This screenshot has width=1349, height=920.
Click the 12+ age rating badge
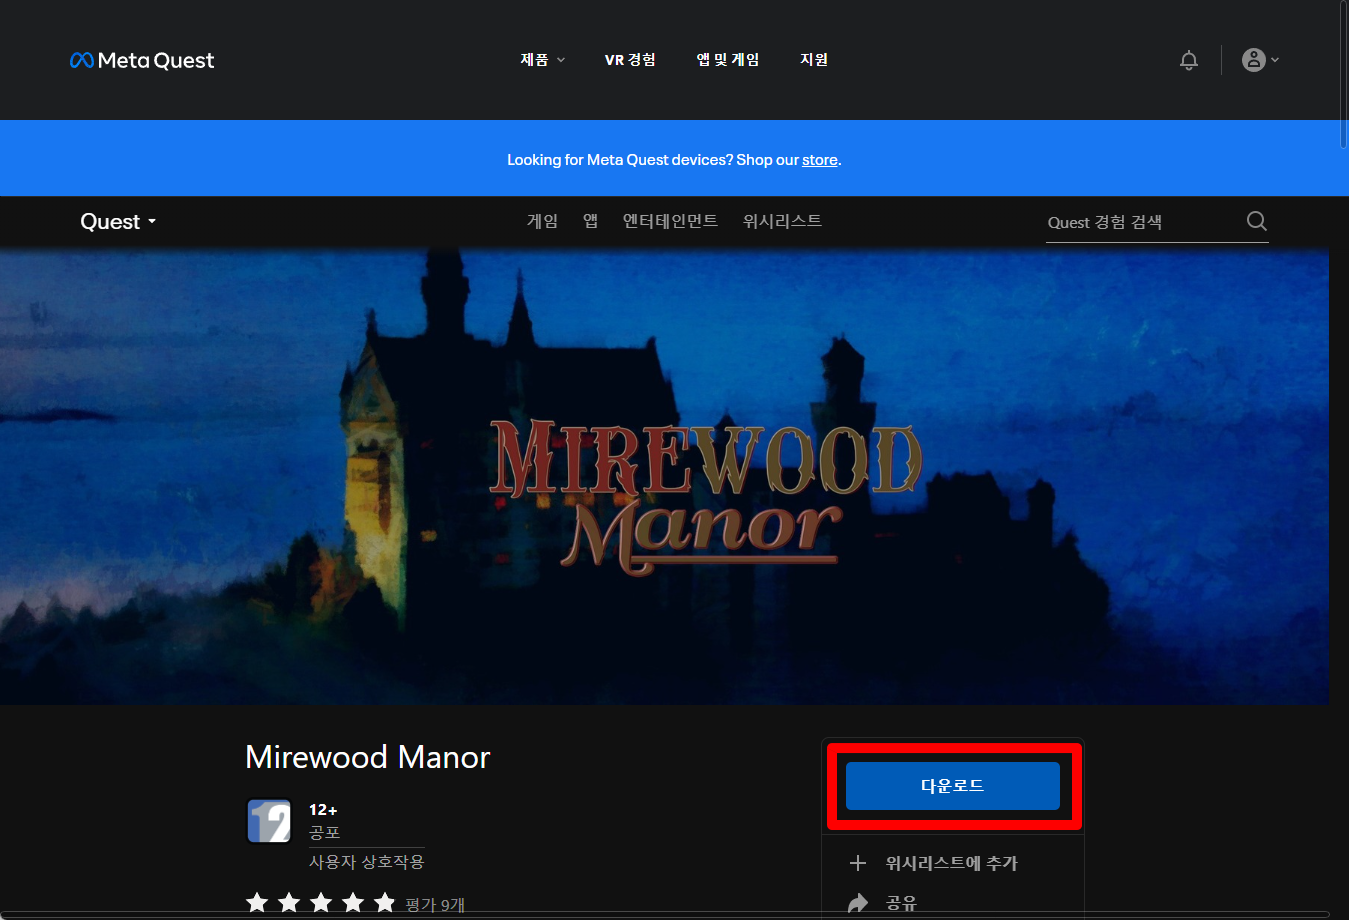click(269, 821)
